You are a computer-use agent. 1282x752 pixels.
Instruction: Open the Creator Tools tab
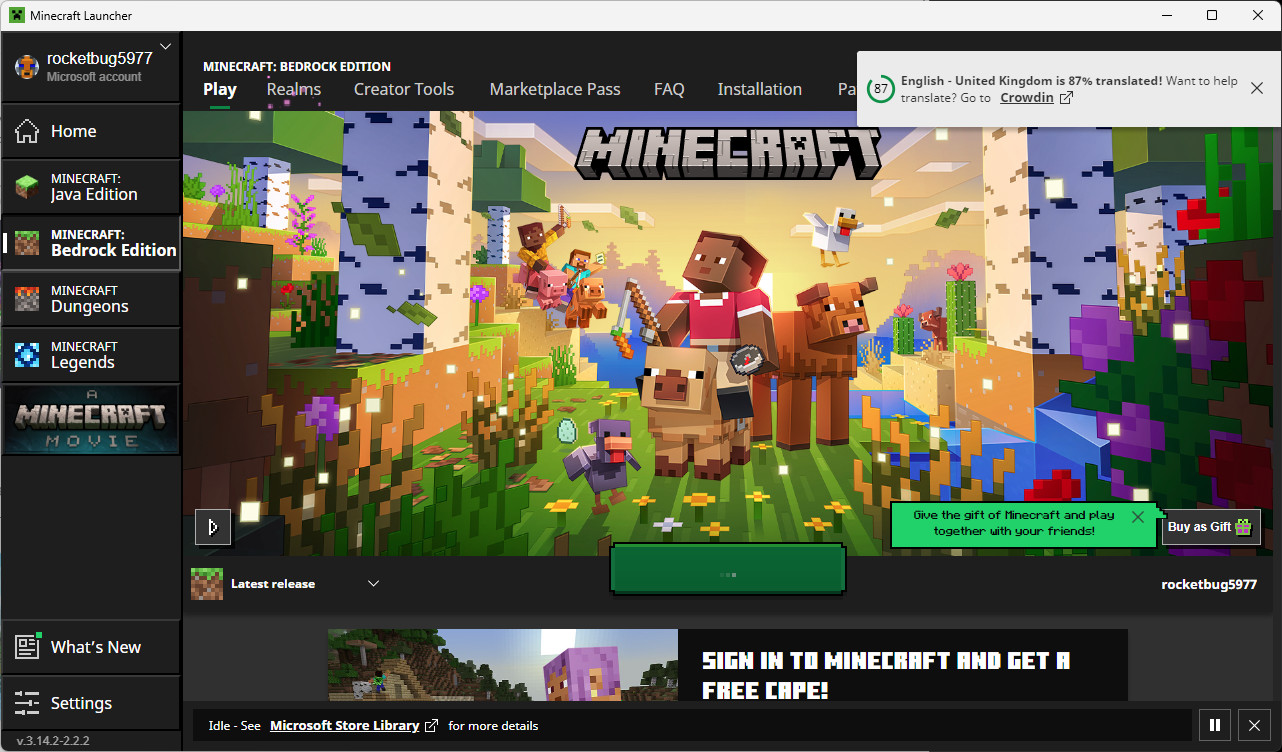tap(404, 89)
